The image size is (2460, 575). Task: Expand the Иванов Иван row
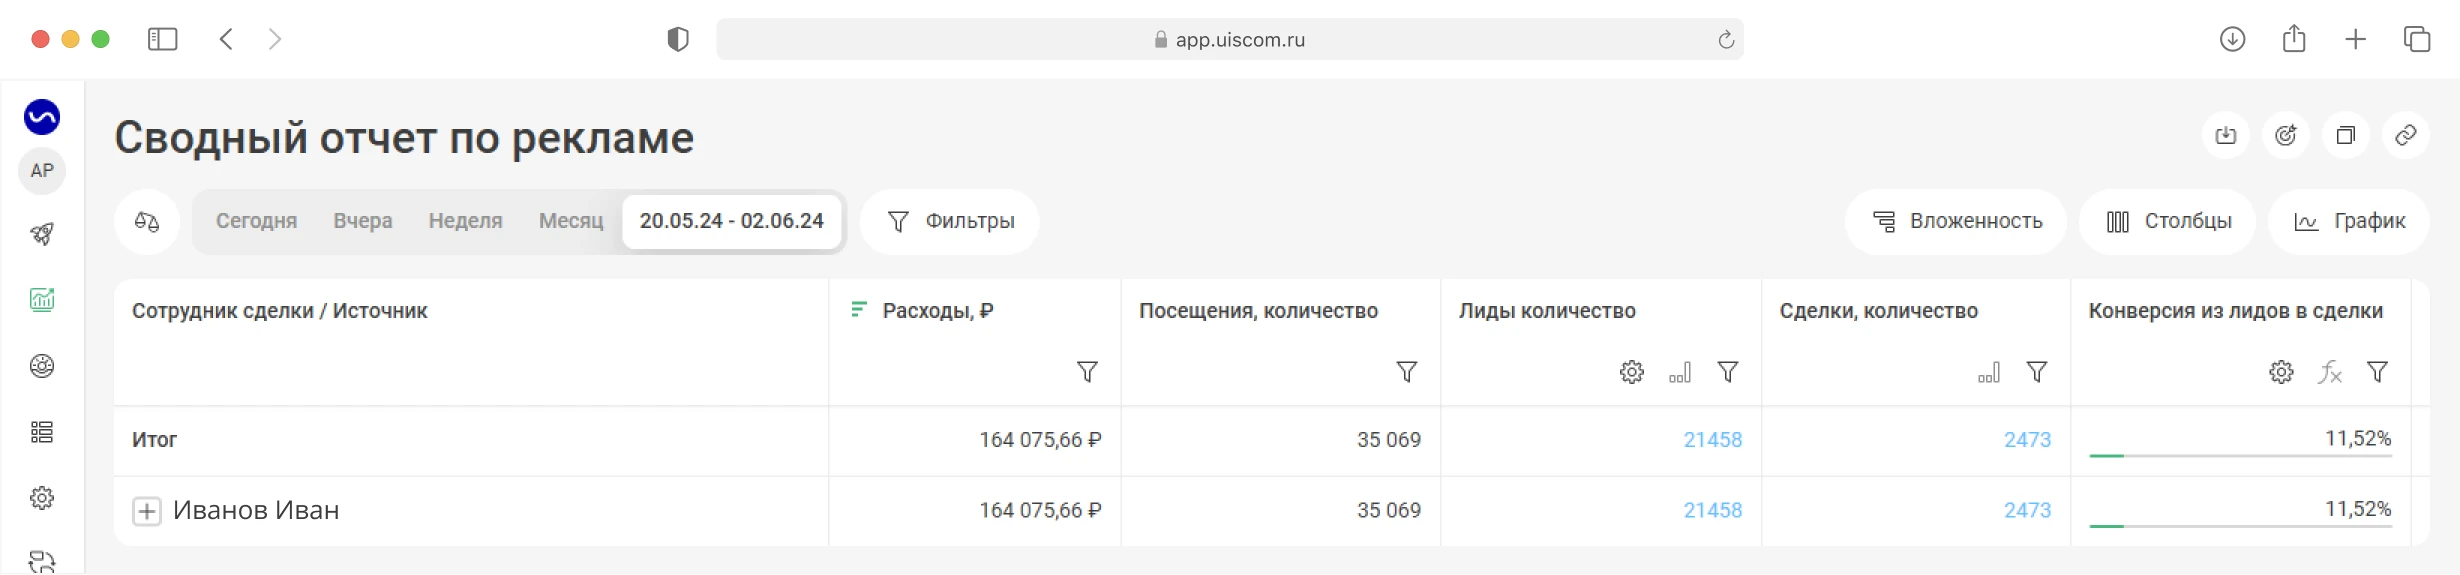(147, 511)
